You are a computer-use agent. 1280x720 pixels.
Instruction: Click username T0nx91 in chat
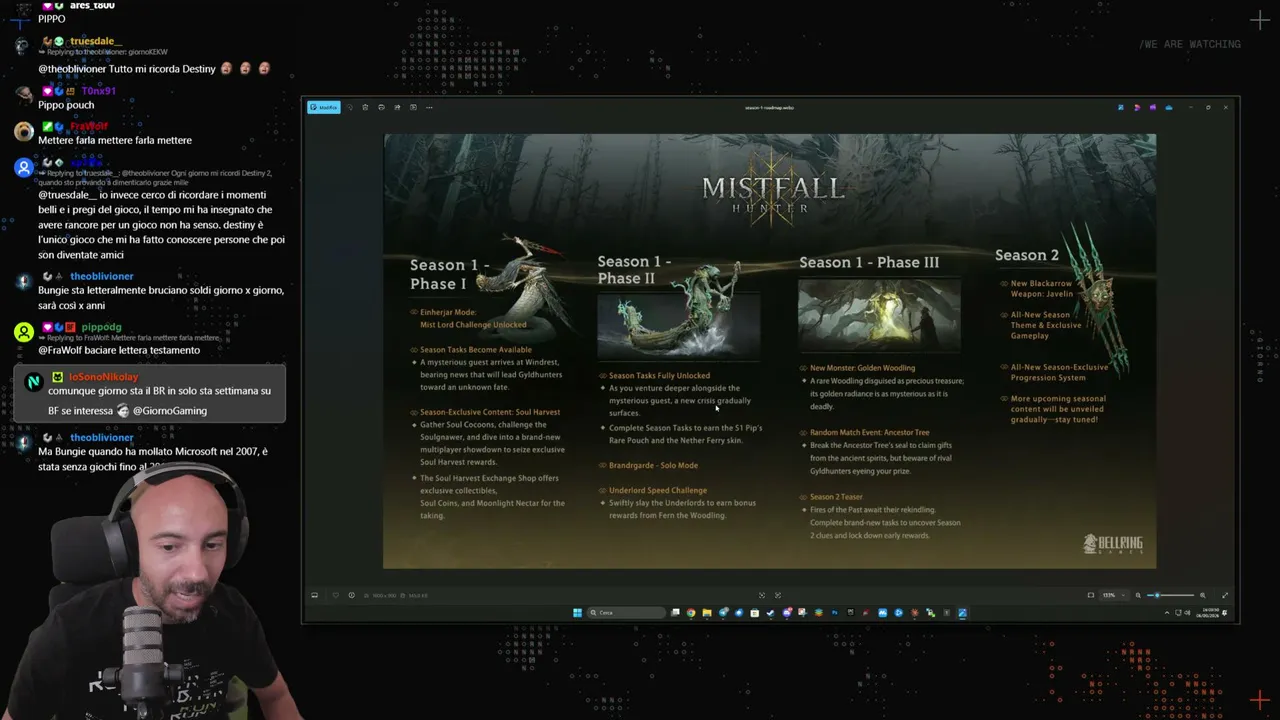98,91
